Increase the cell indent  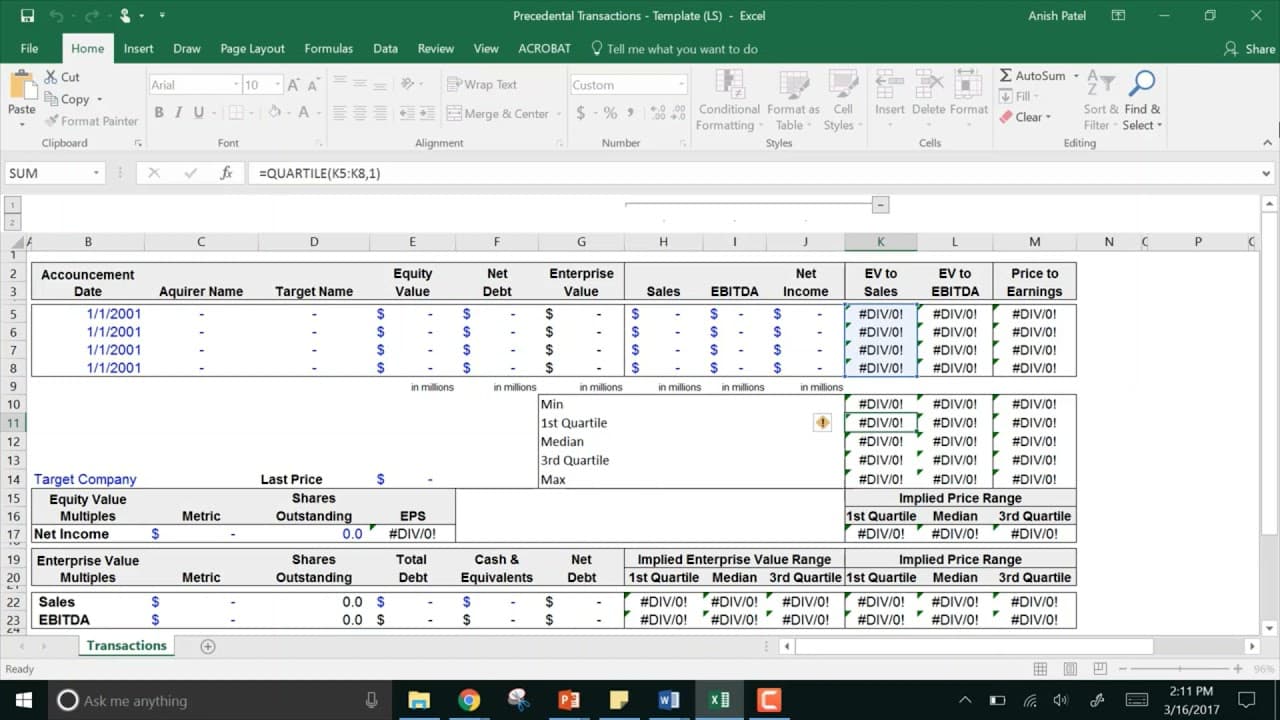427,114
